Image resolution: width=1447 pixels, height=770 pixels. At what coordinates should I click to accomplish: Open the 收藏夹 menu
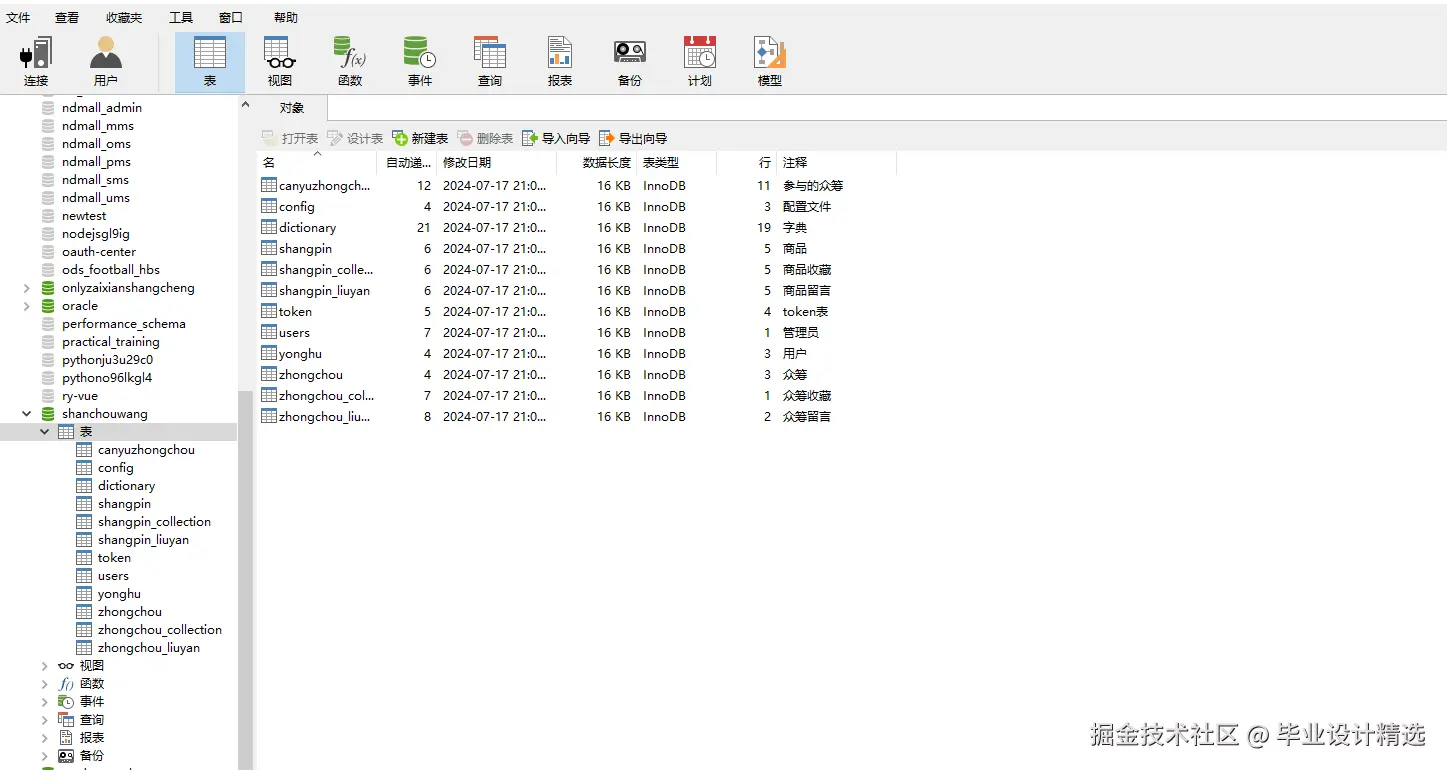pyautogui.click(x=124, y=17)
